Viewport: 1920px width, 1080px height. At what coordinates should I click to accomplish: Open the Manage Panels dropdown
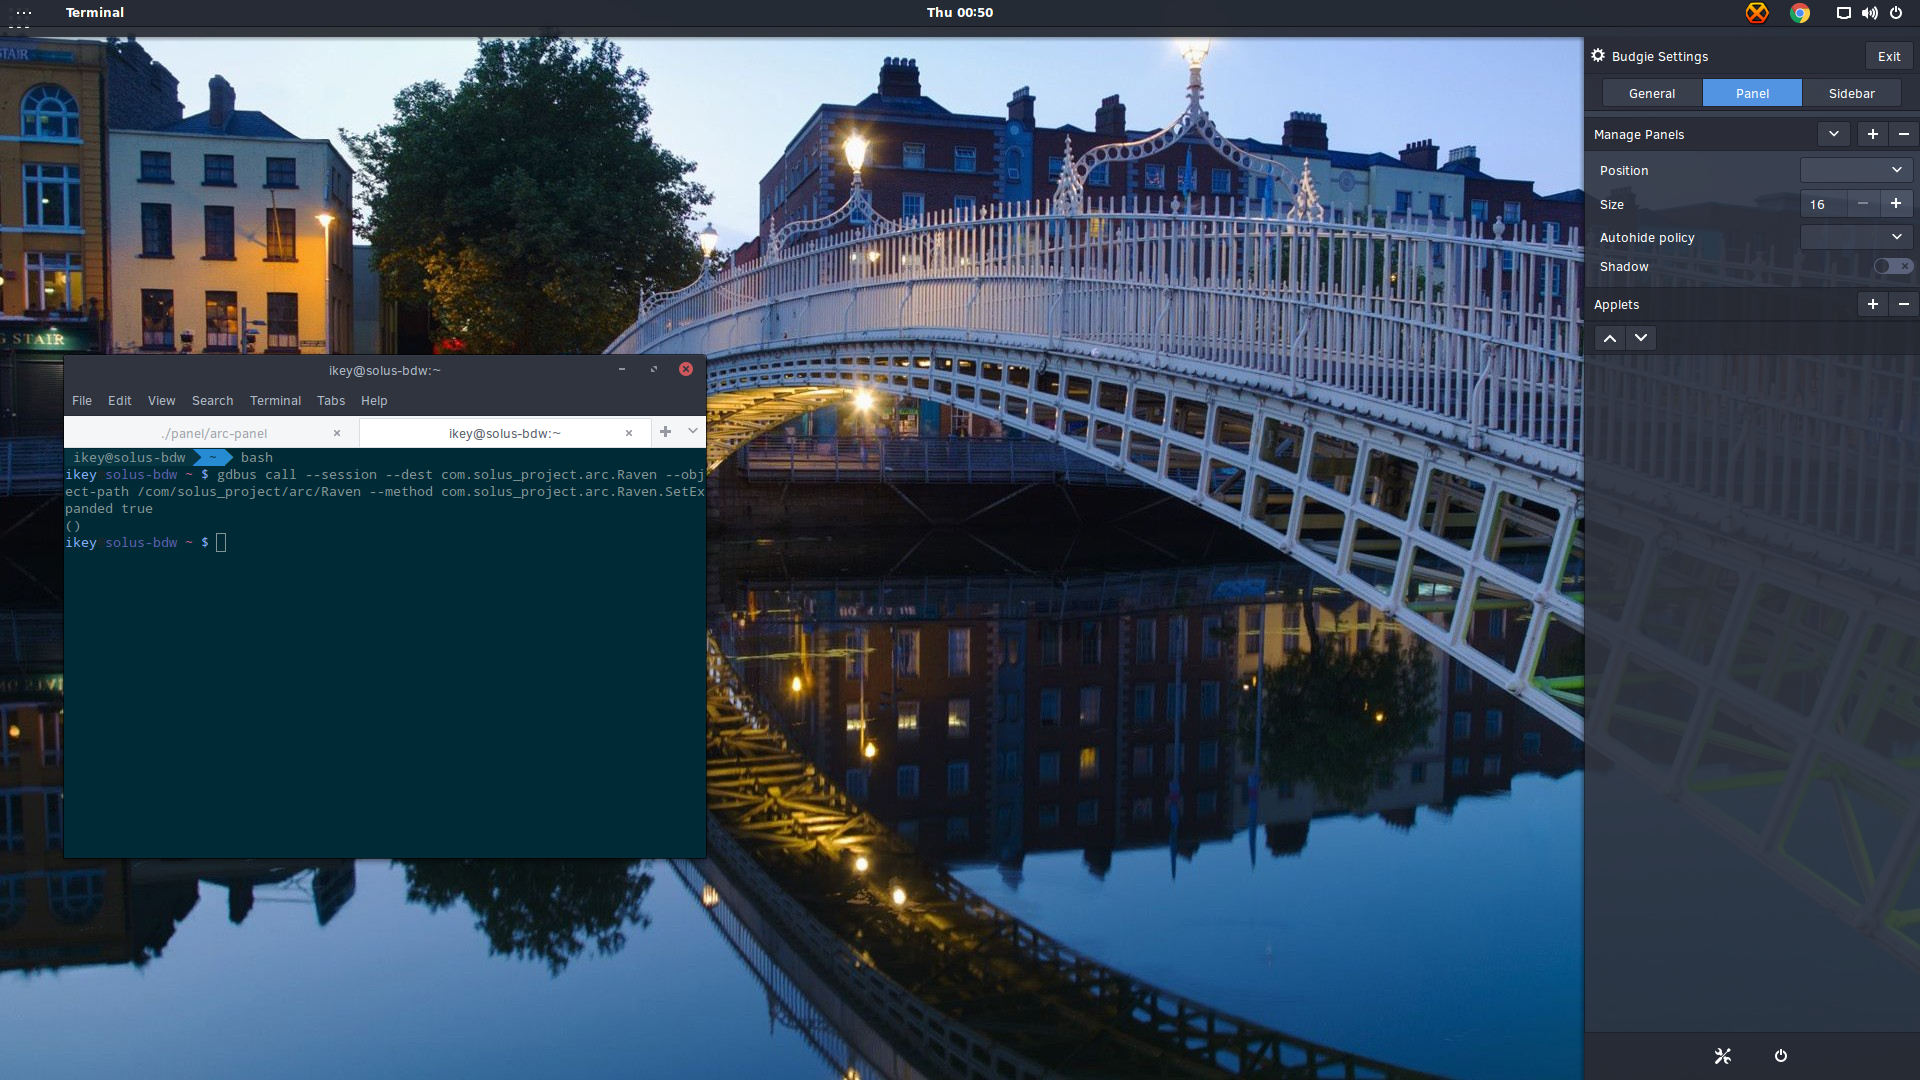1833,134
